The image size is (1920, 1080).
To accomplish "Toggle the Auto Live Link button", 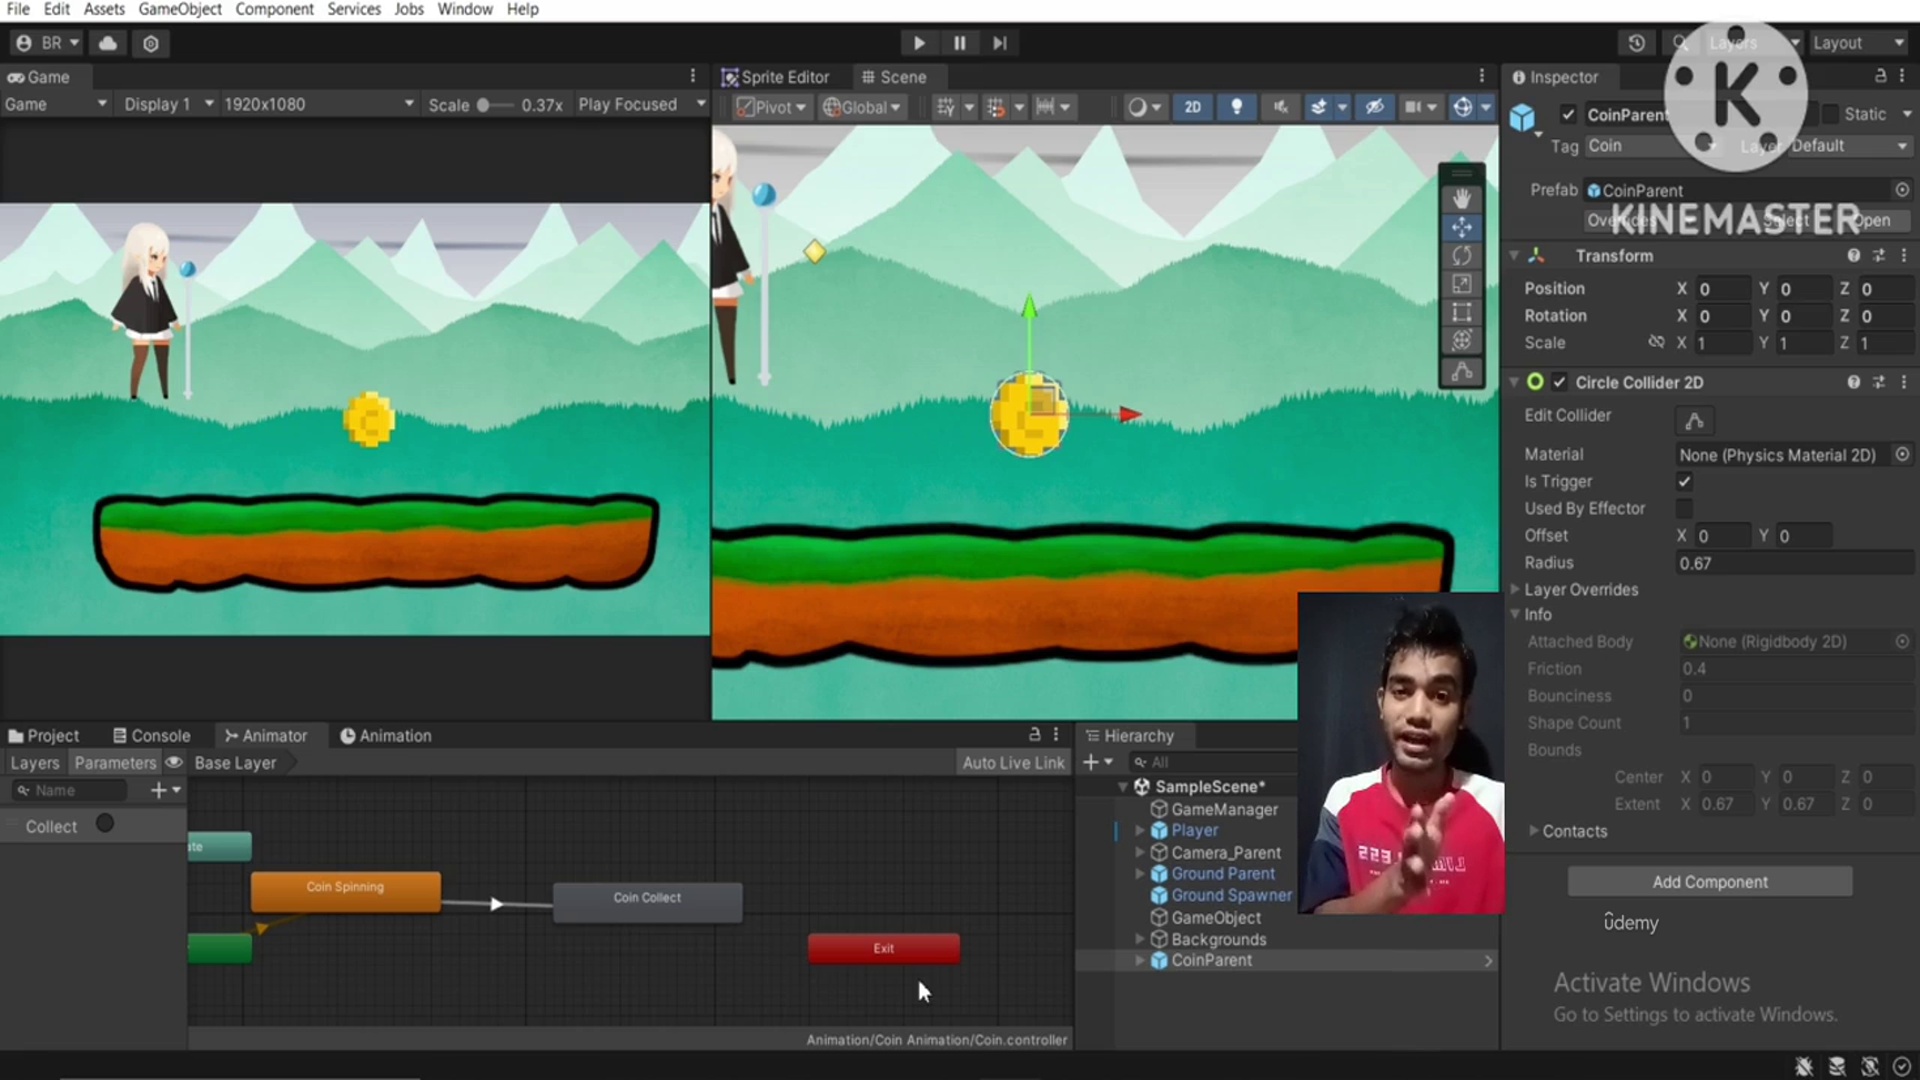I will point(1013,762).
